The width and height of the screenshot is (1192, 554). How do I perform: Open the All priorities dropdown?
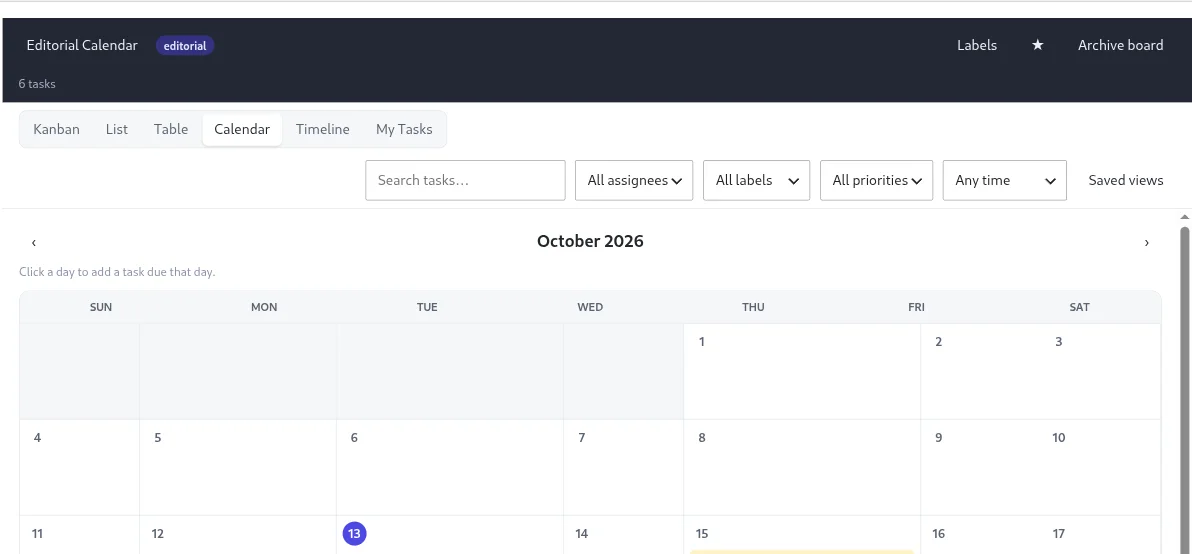point(877,180)
